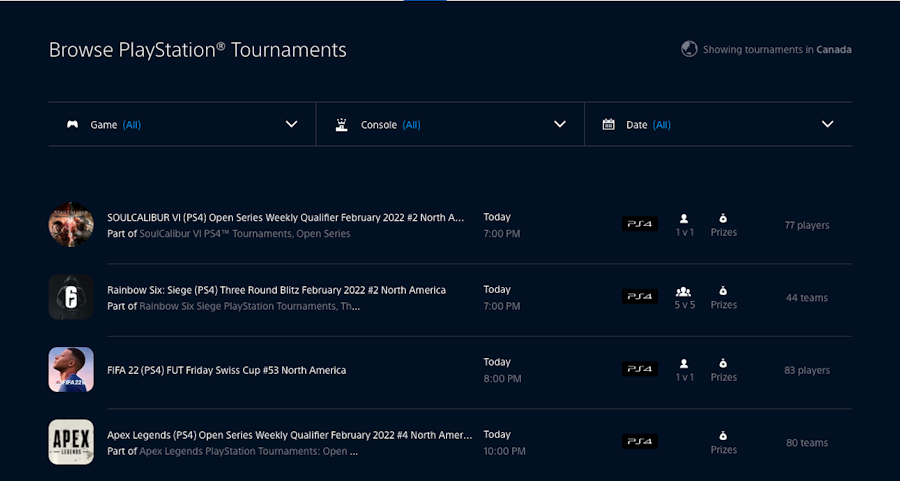Open the Game filter dropdown
The height and width of the screenshot is (481, 900).
click(183, 124)
